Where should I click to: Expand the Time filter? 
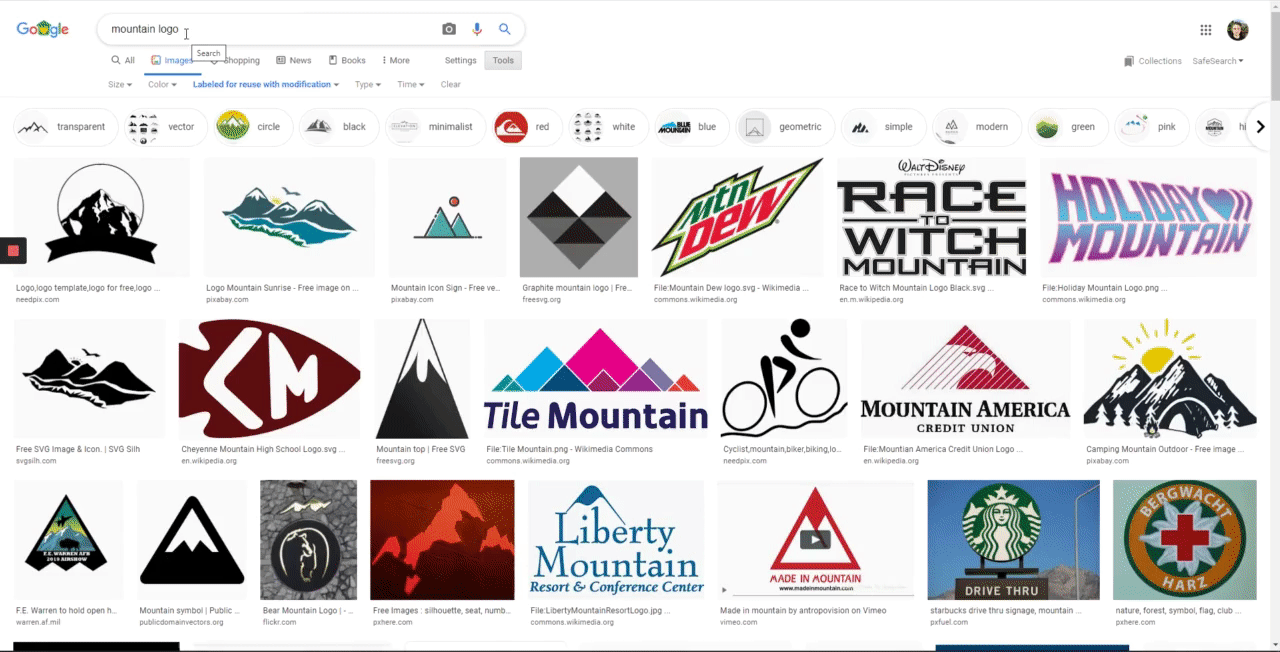[x=411, y=84]
